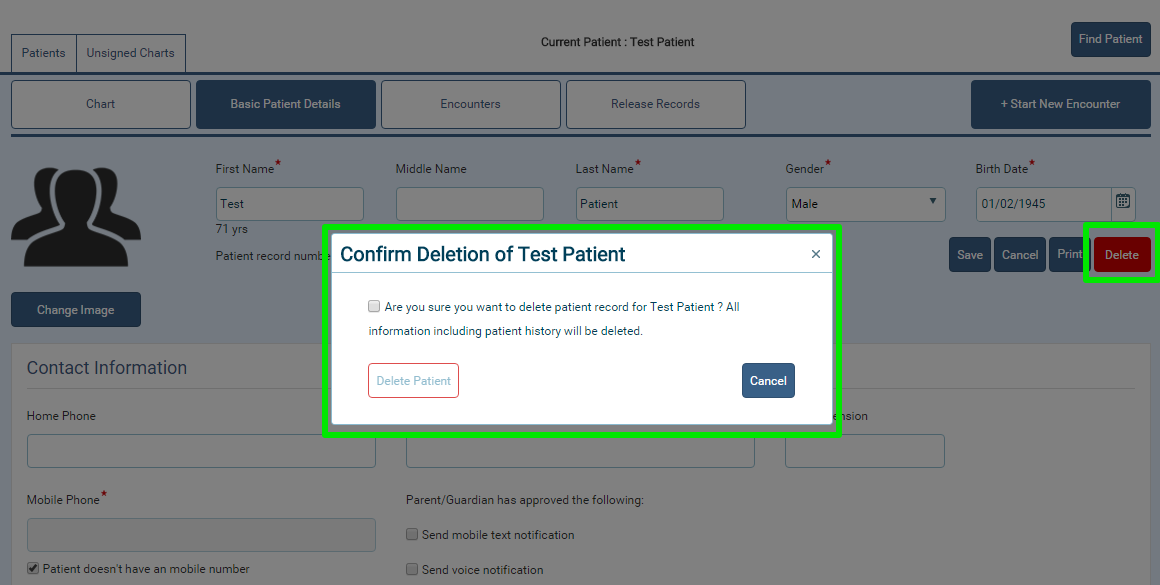Viewport: 1160px width, 585px height.
Task: Close the Confirm Deletion dialog with X
Action: coord(815,254)
